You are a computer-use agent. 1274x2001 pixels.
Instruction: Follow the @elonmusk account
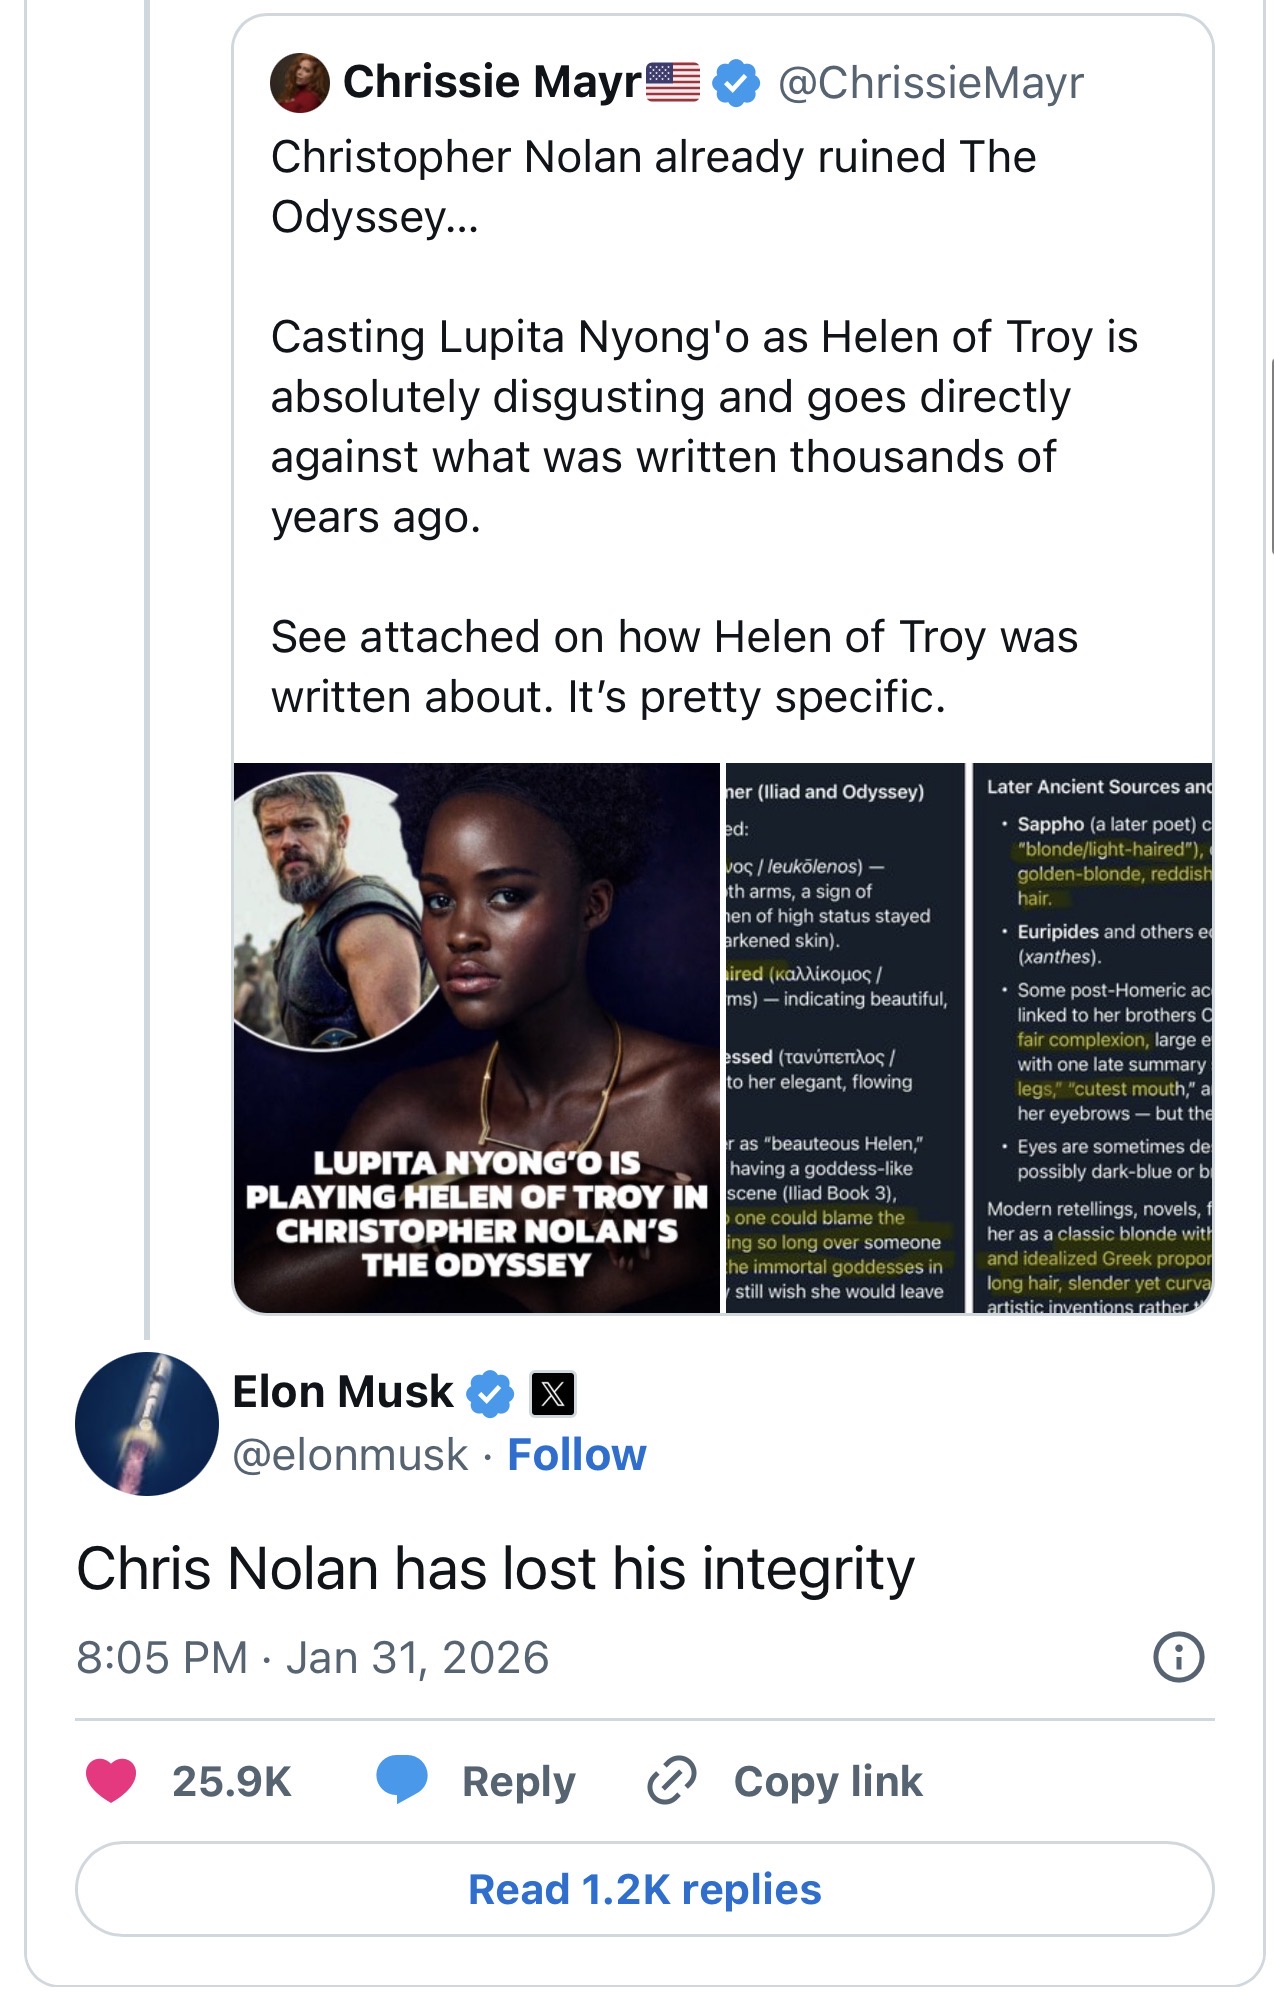577,1455
